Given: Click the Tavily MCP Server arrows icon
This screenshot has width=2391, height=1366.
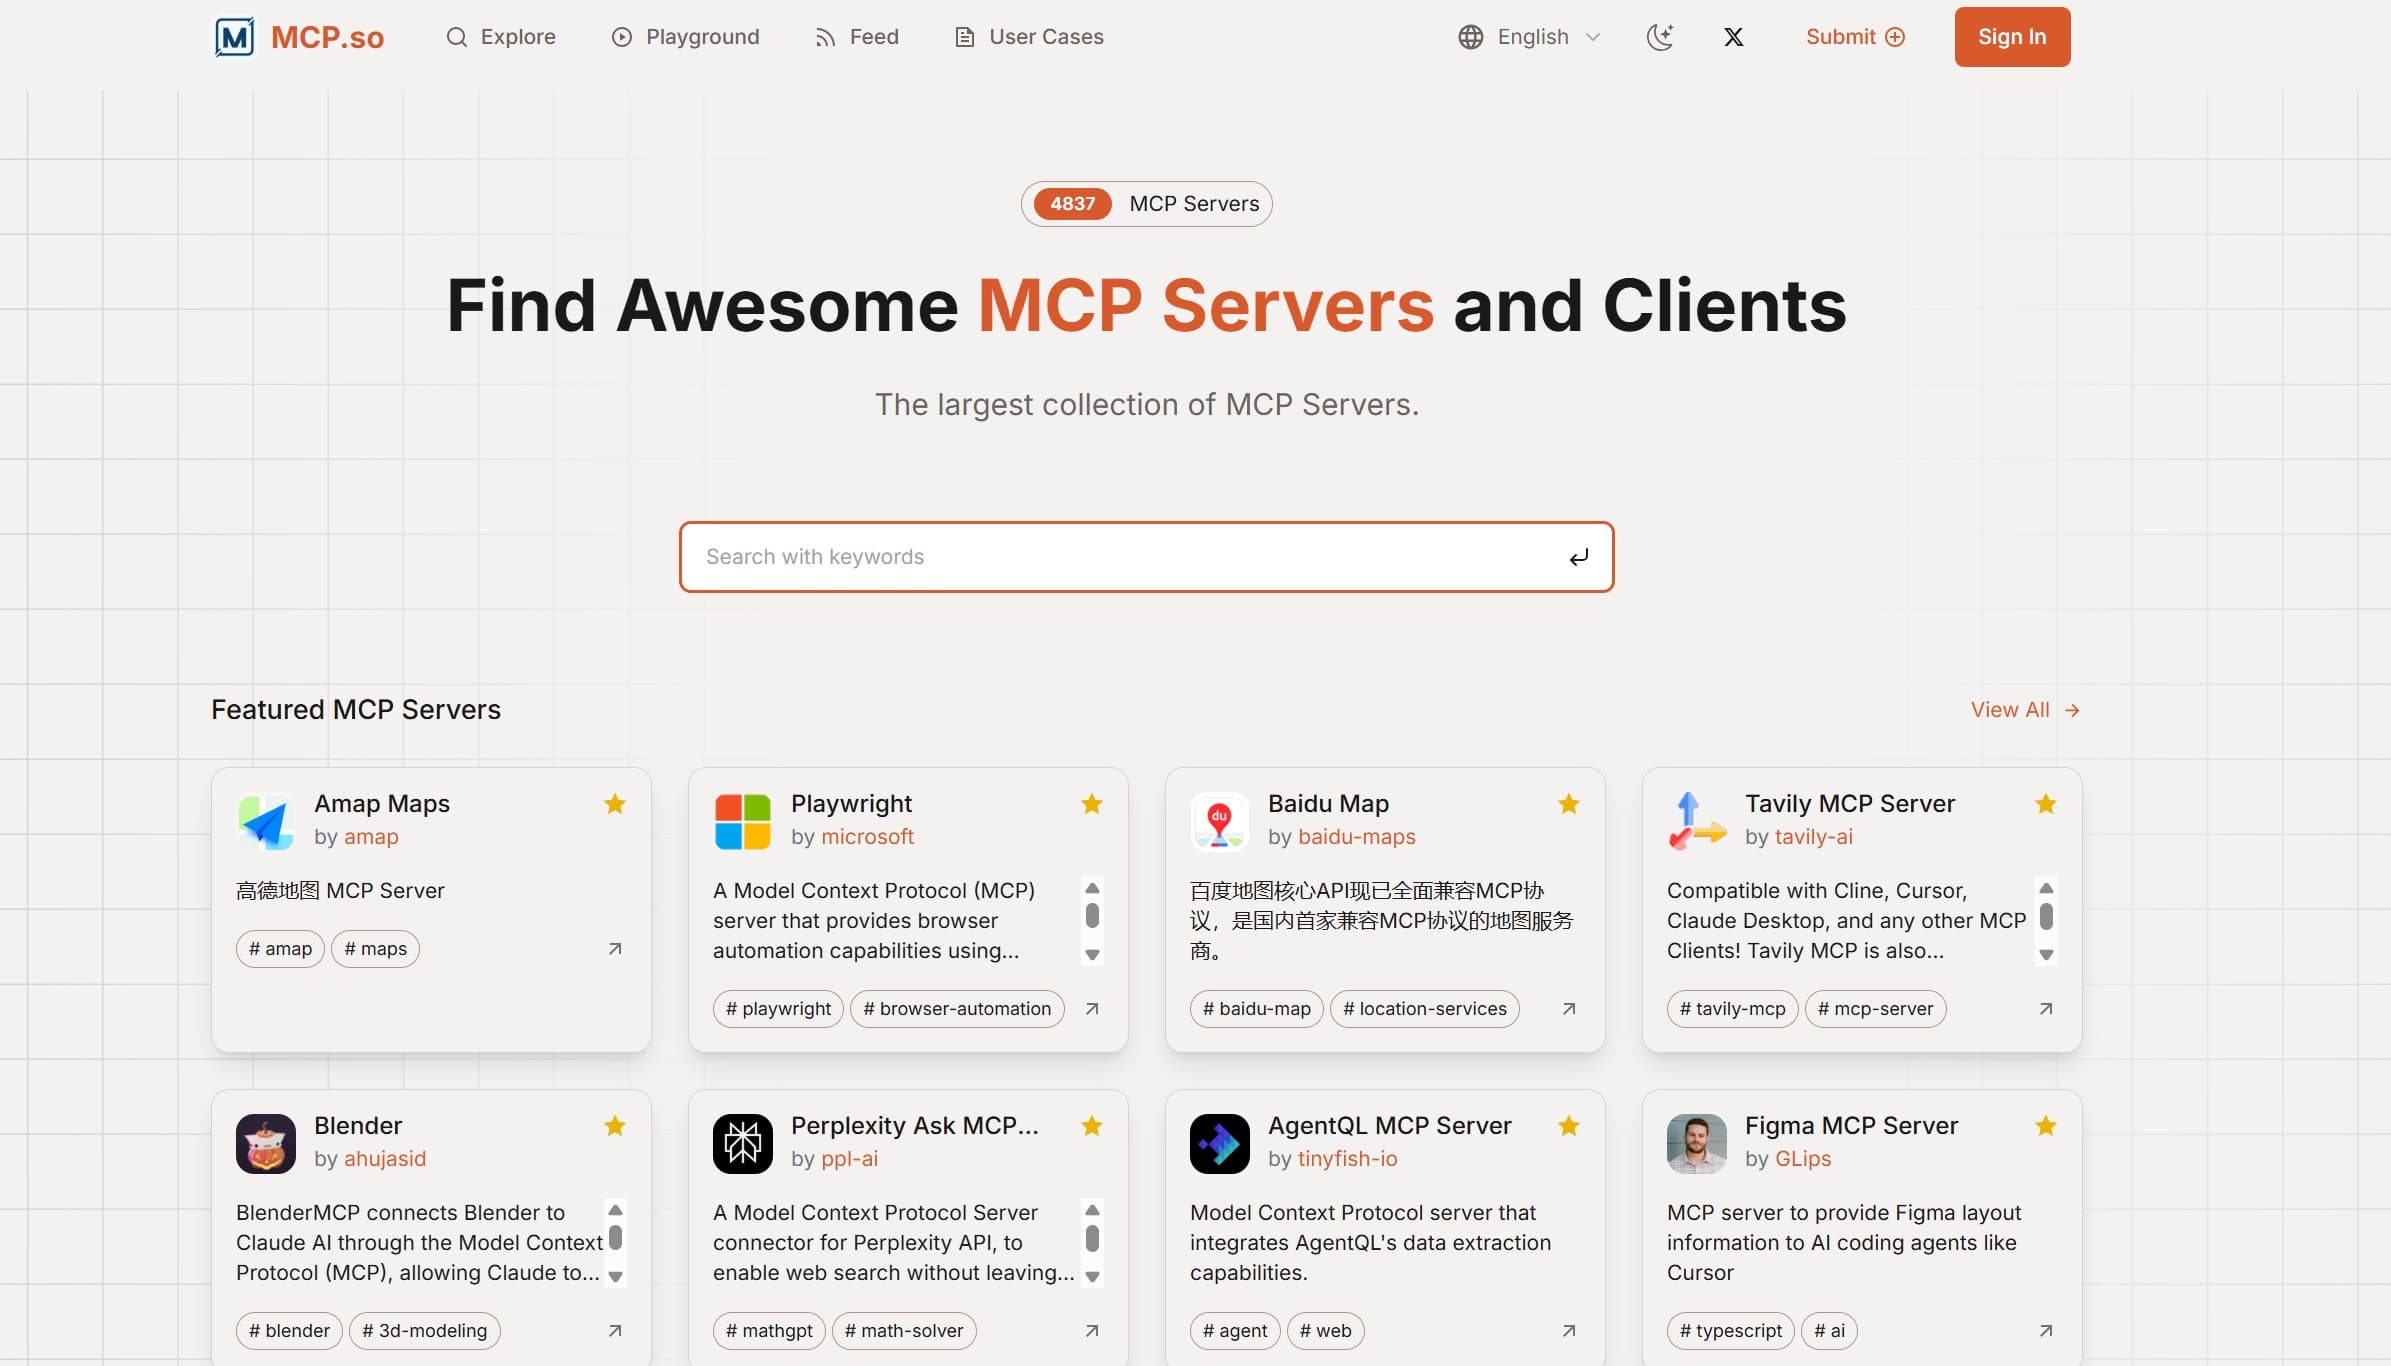Looking at the screenshot, I should tap(1696, 821).
